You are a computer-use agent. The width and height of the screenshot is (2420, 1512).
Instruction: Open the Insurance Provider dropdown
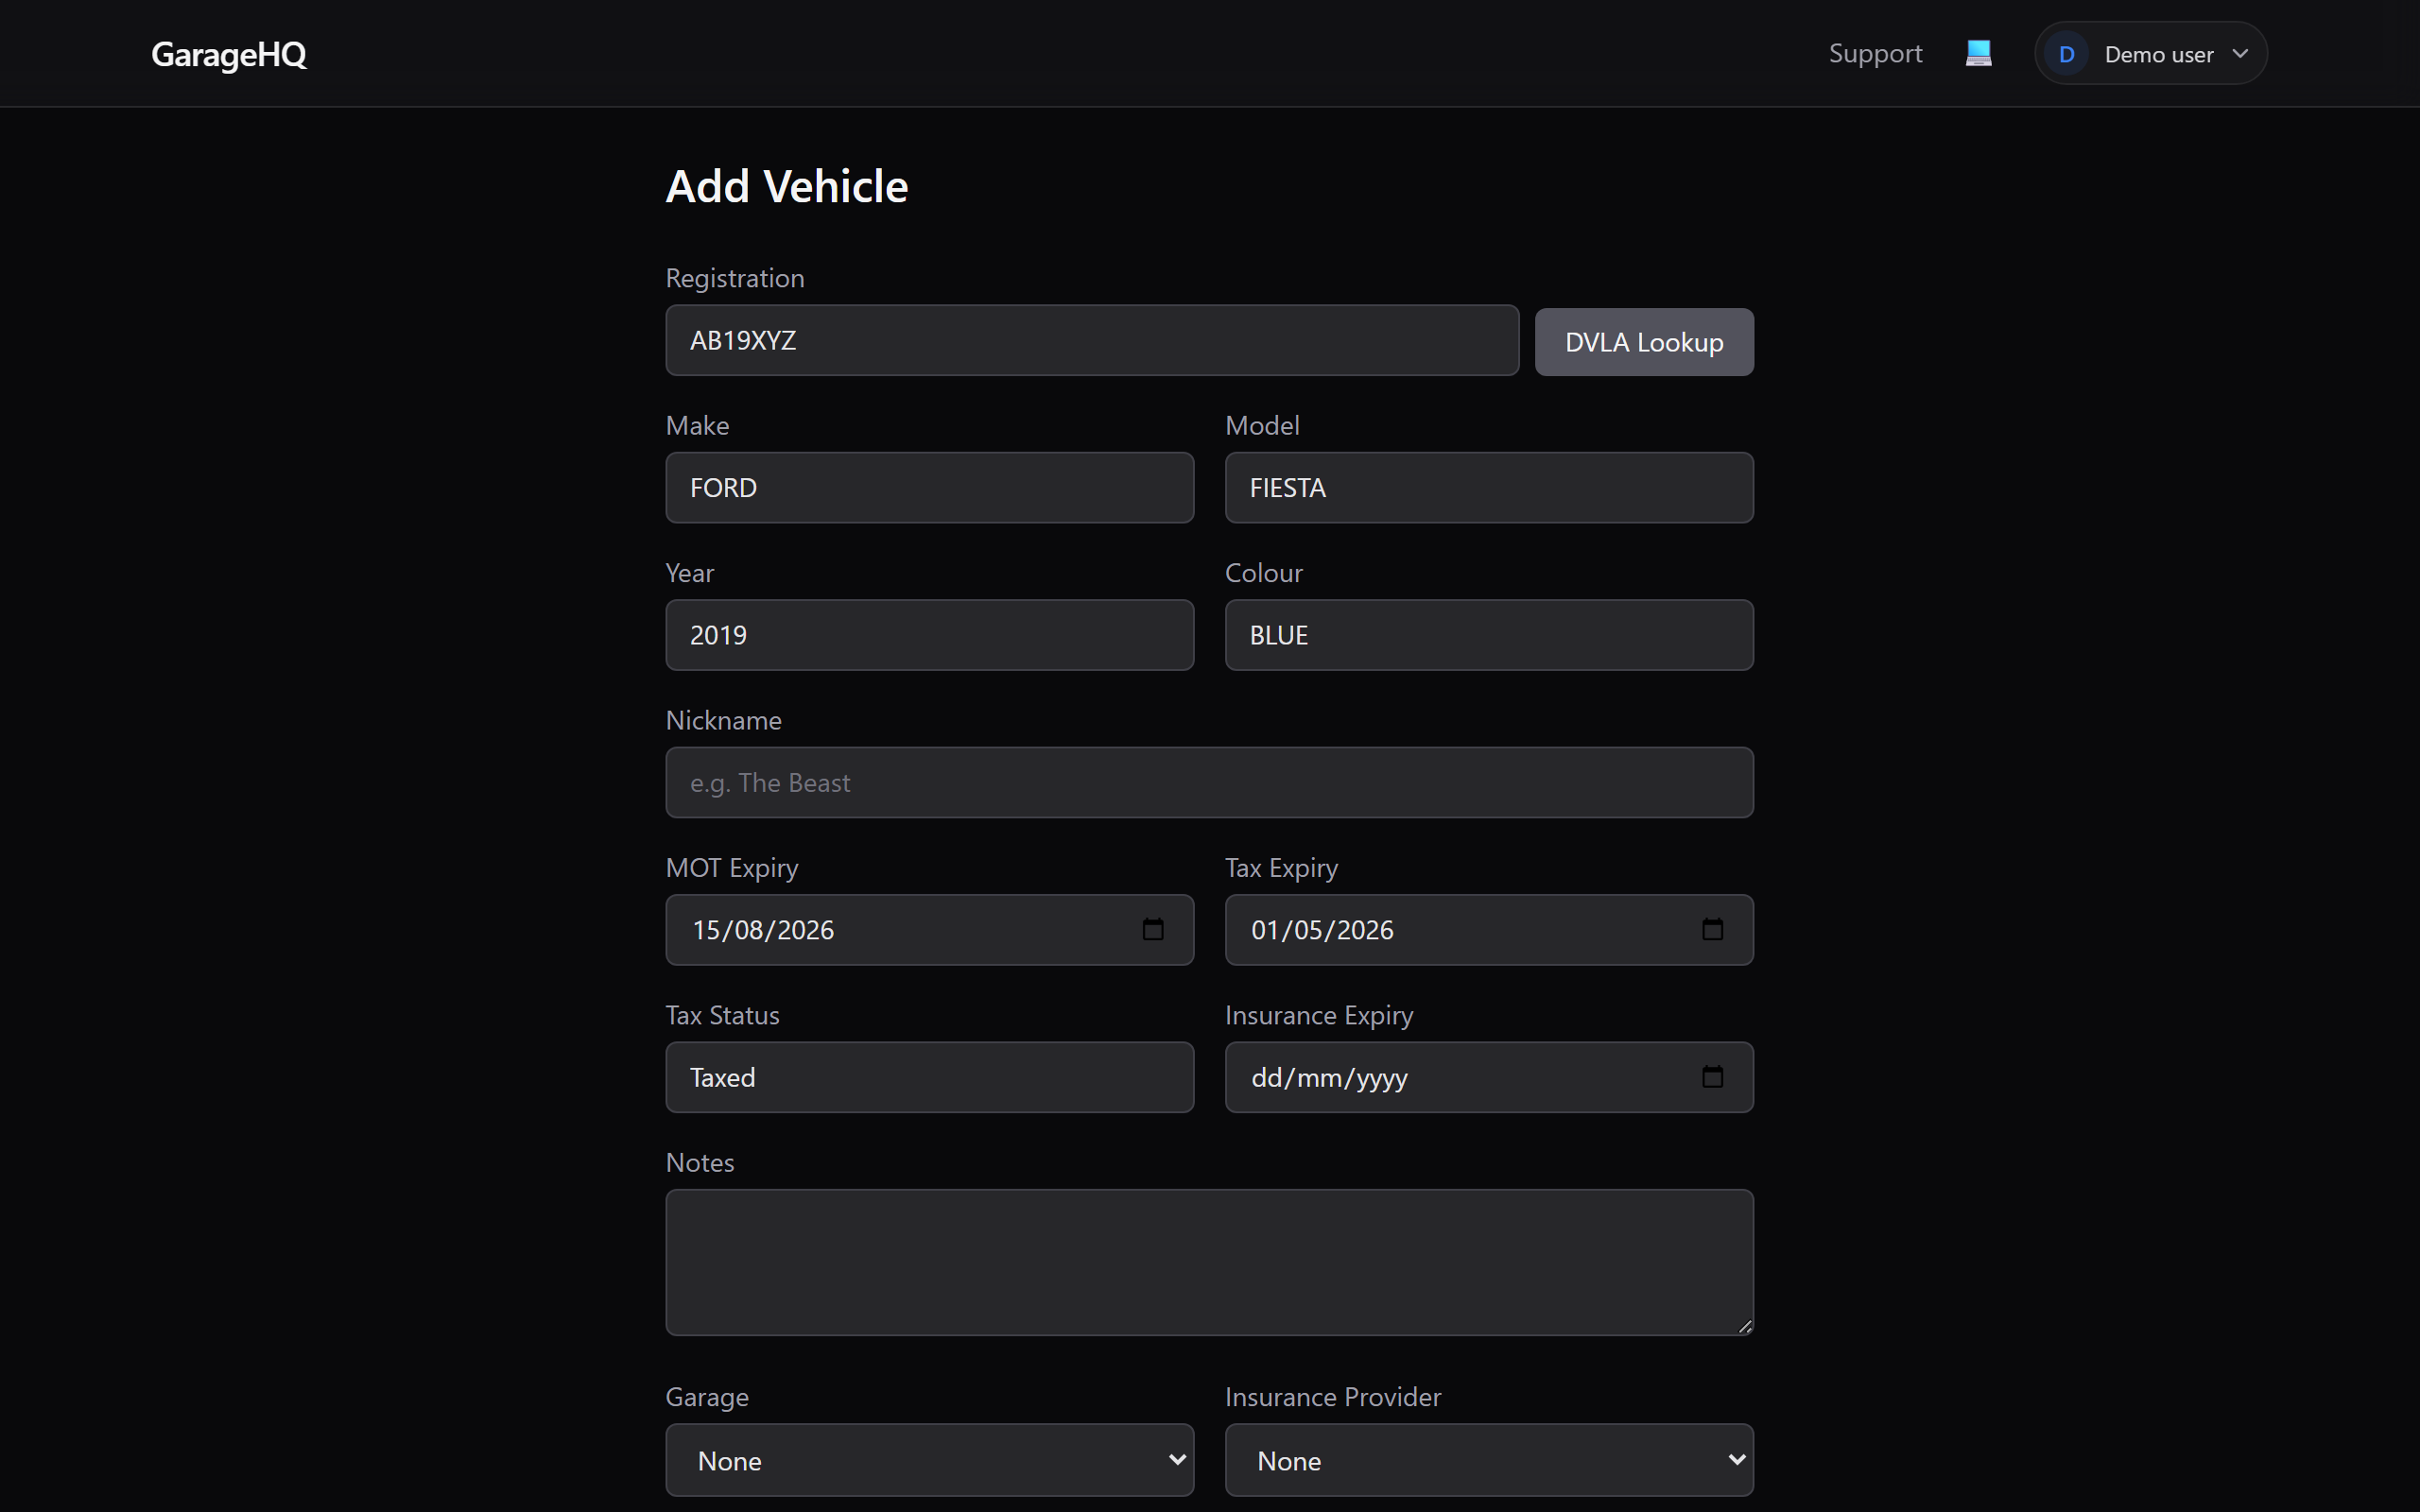click(1488, 1460)
